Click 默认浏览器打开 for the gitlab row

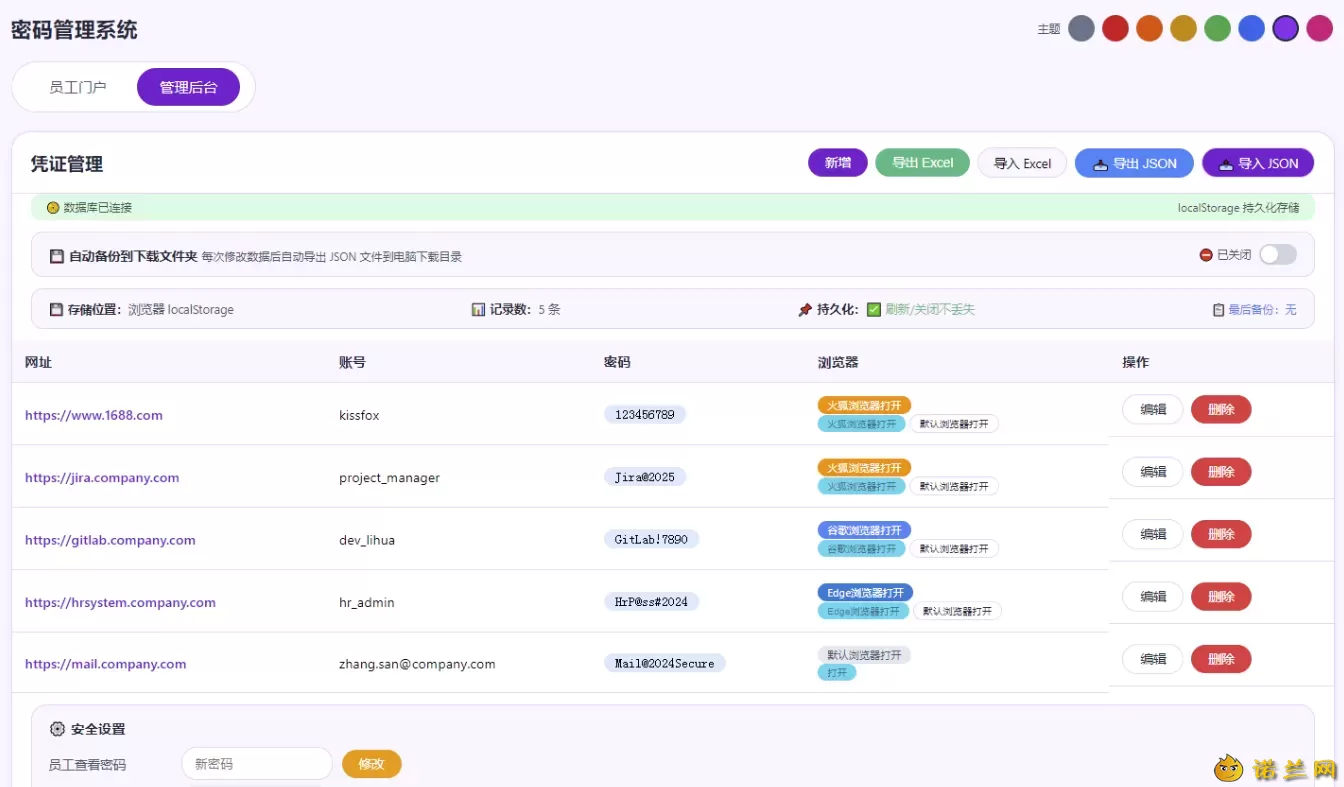(x=954, y=549)
